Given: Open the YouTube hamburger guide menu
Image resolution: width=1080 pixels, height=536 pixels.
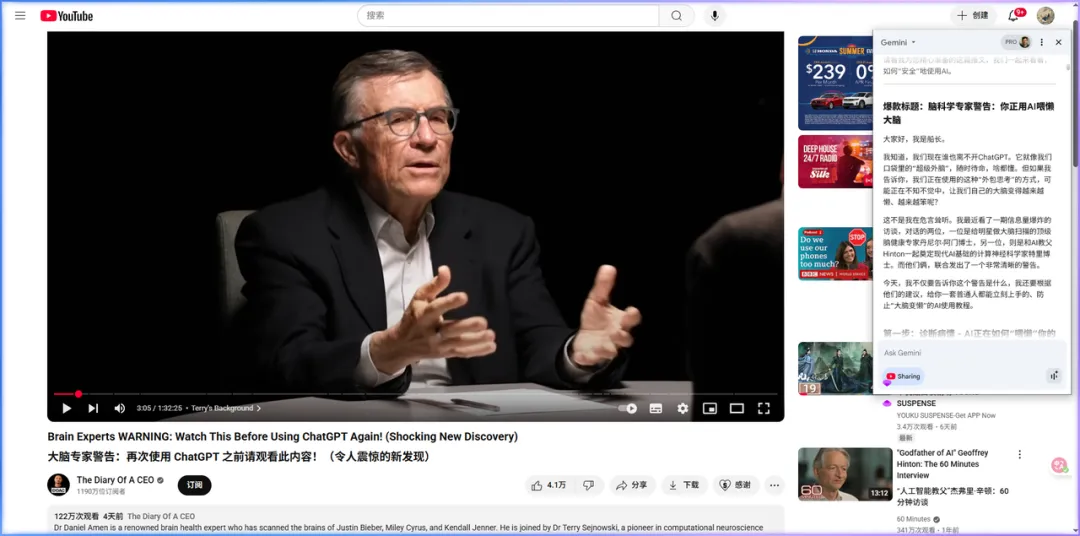Looking at the screenshot, I should pyautogui.click(x=20, y=16).
